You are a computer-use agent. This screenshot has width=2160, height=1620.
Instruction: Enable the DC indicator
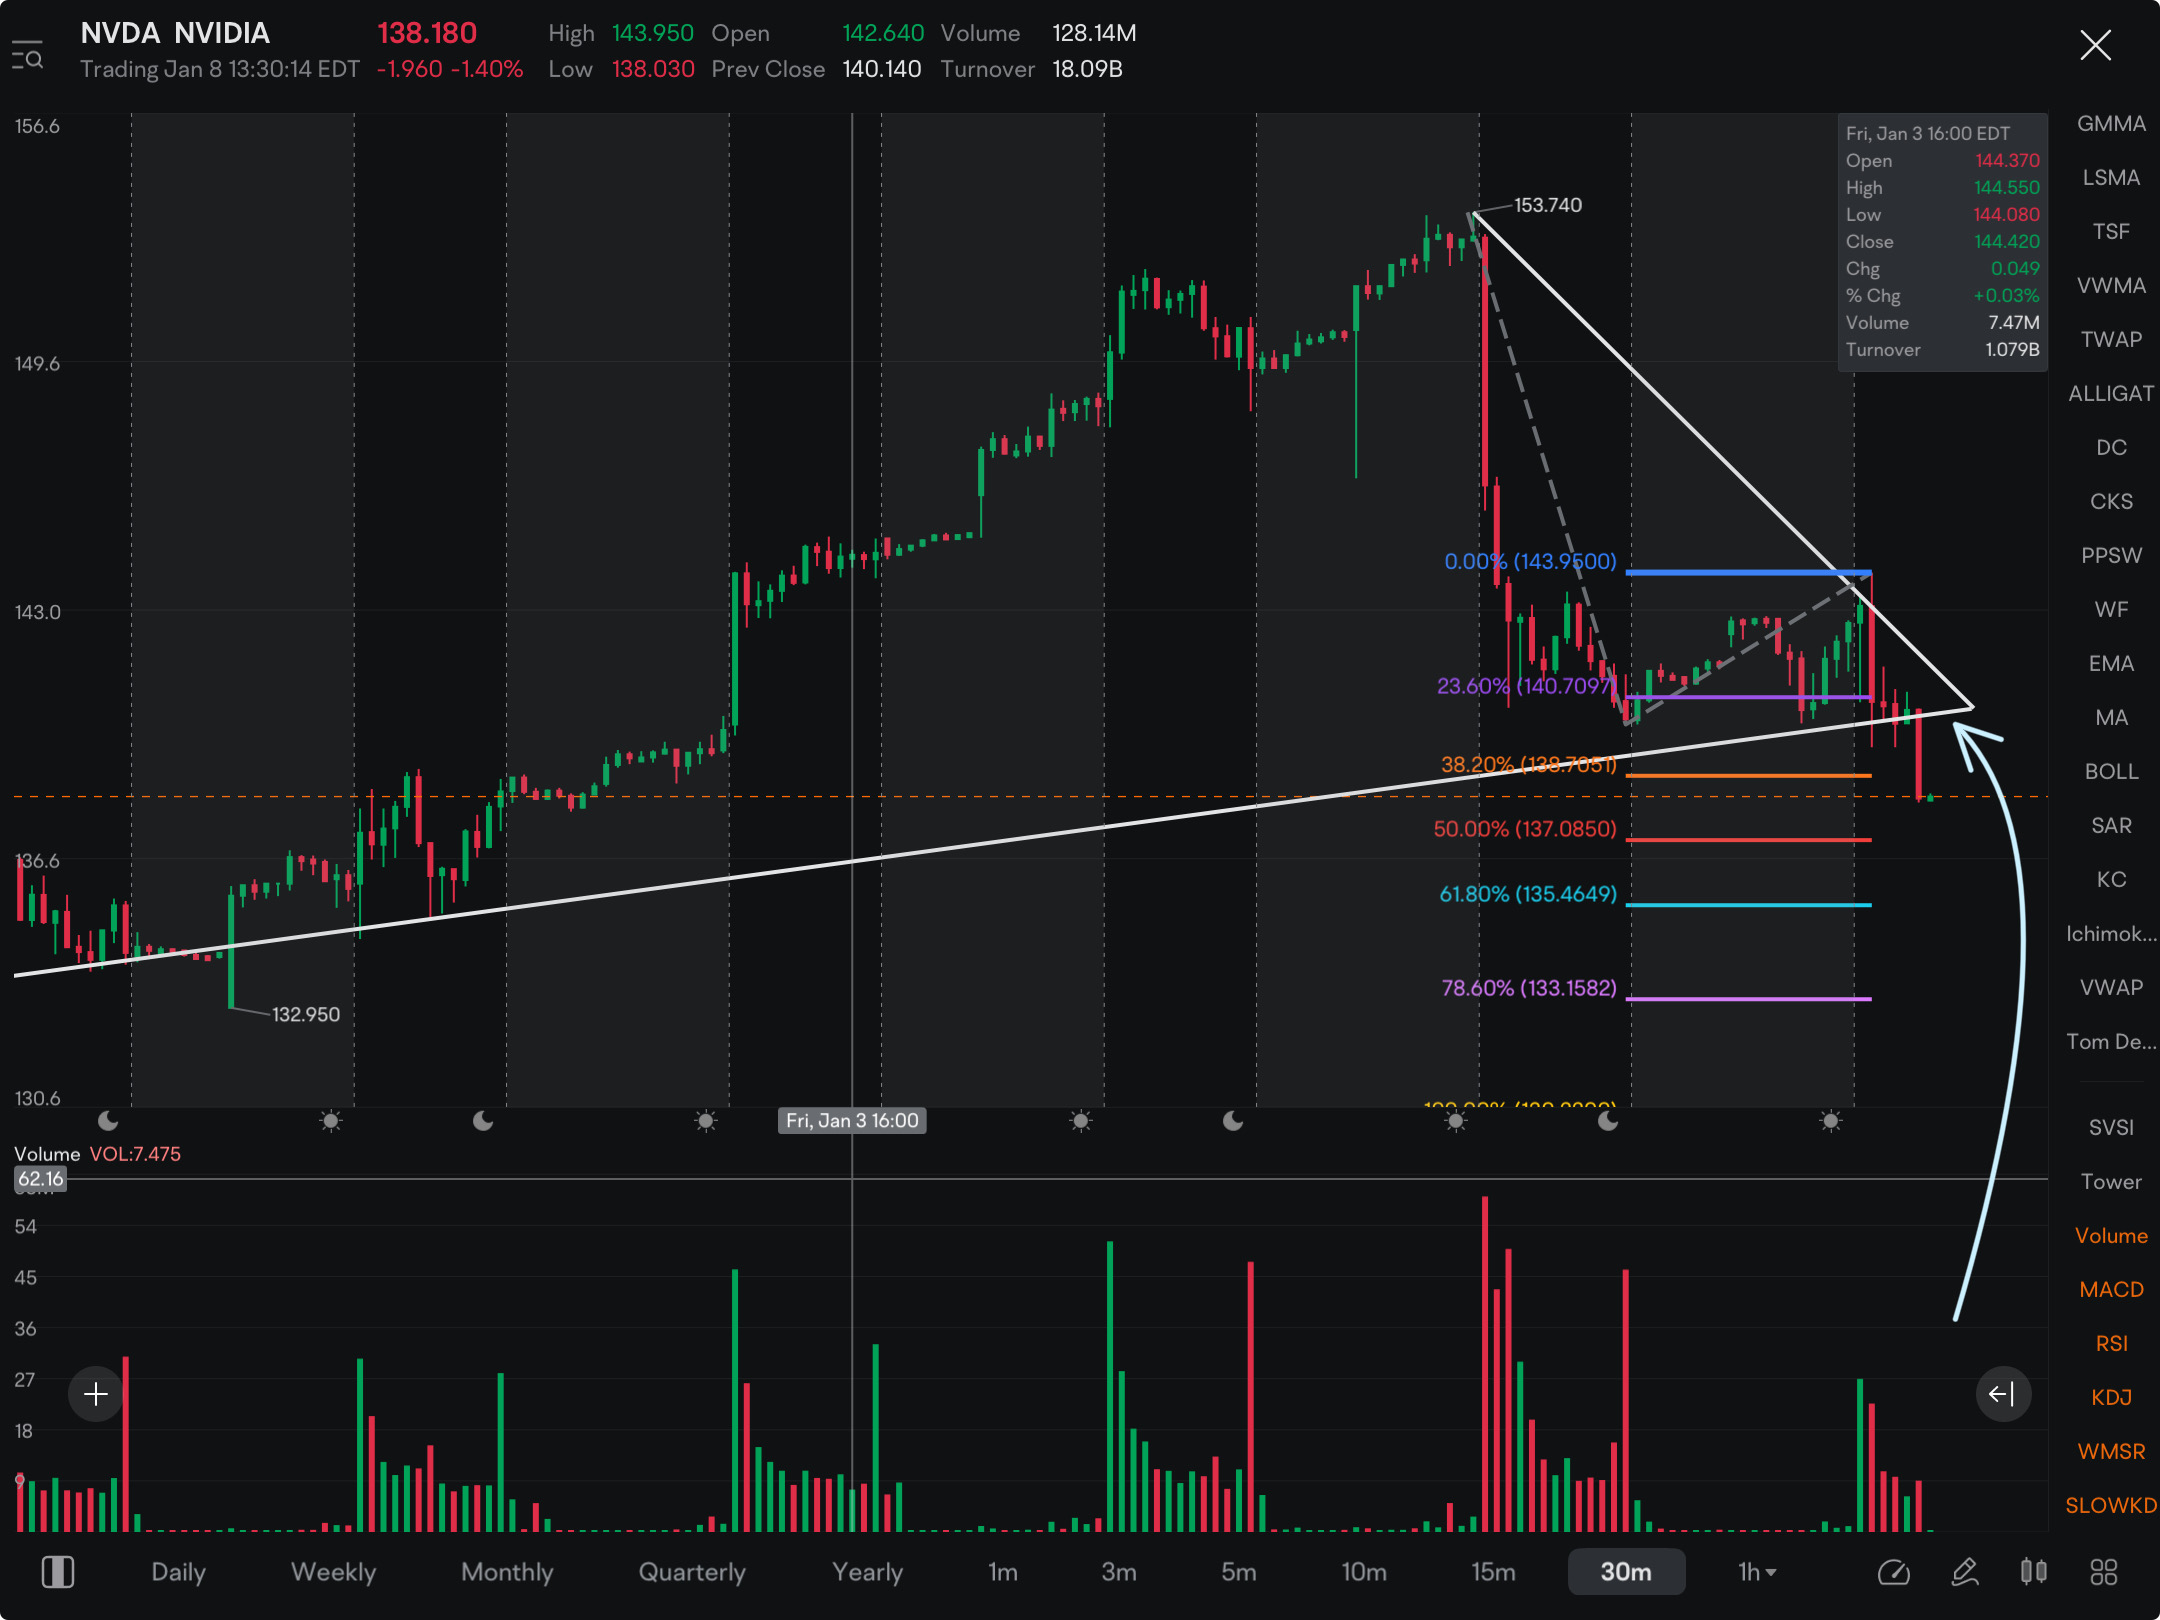tap(2111, 448)
